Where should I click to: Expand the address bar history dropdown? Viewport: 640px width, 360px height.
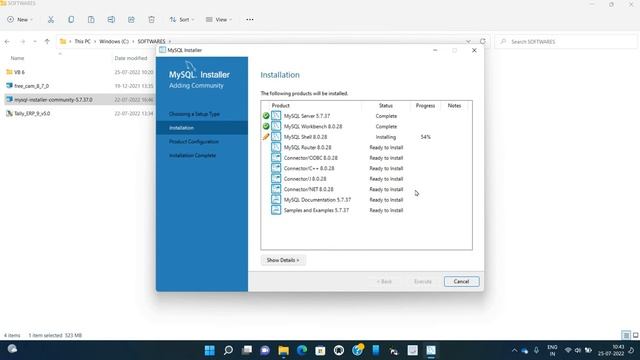[468, 42]
